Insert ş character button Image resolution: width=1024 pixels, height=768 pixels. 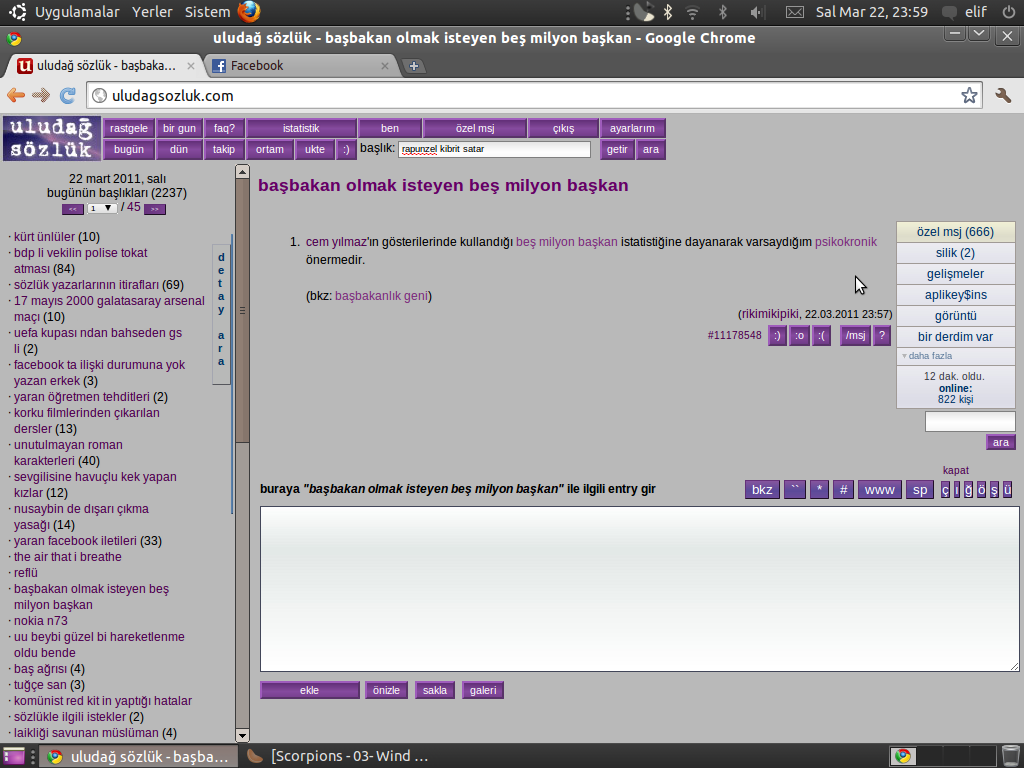pos(994,490)
